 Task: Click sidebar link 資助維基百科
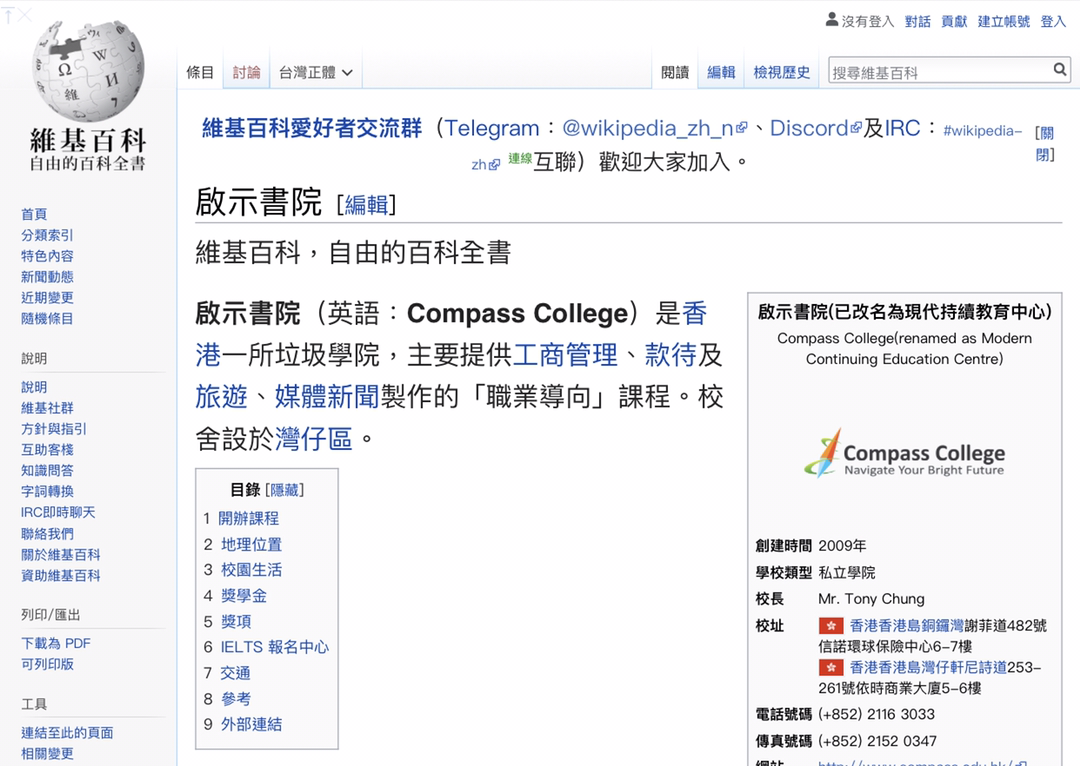[61, 575]
